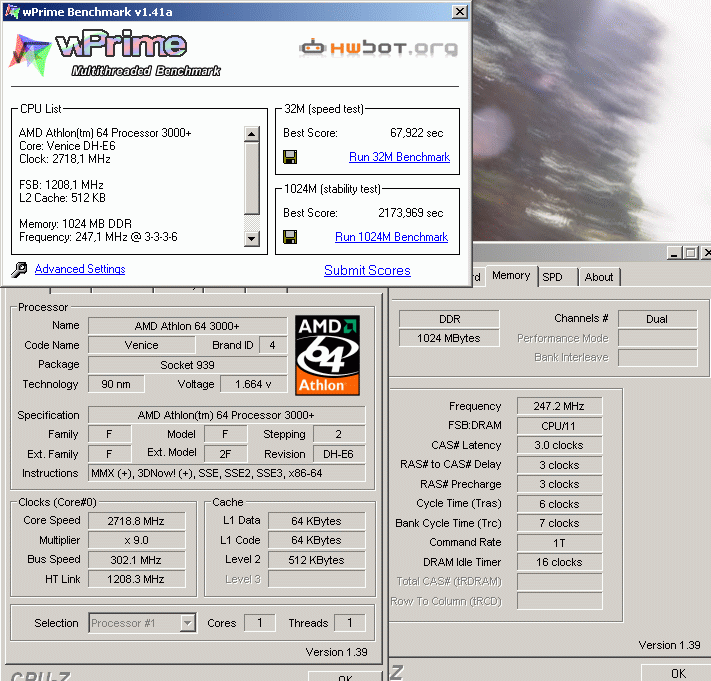Click the Multiplier value x 9.0

coord(136,540)
